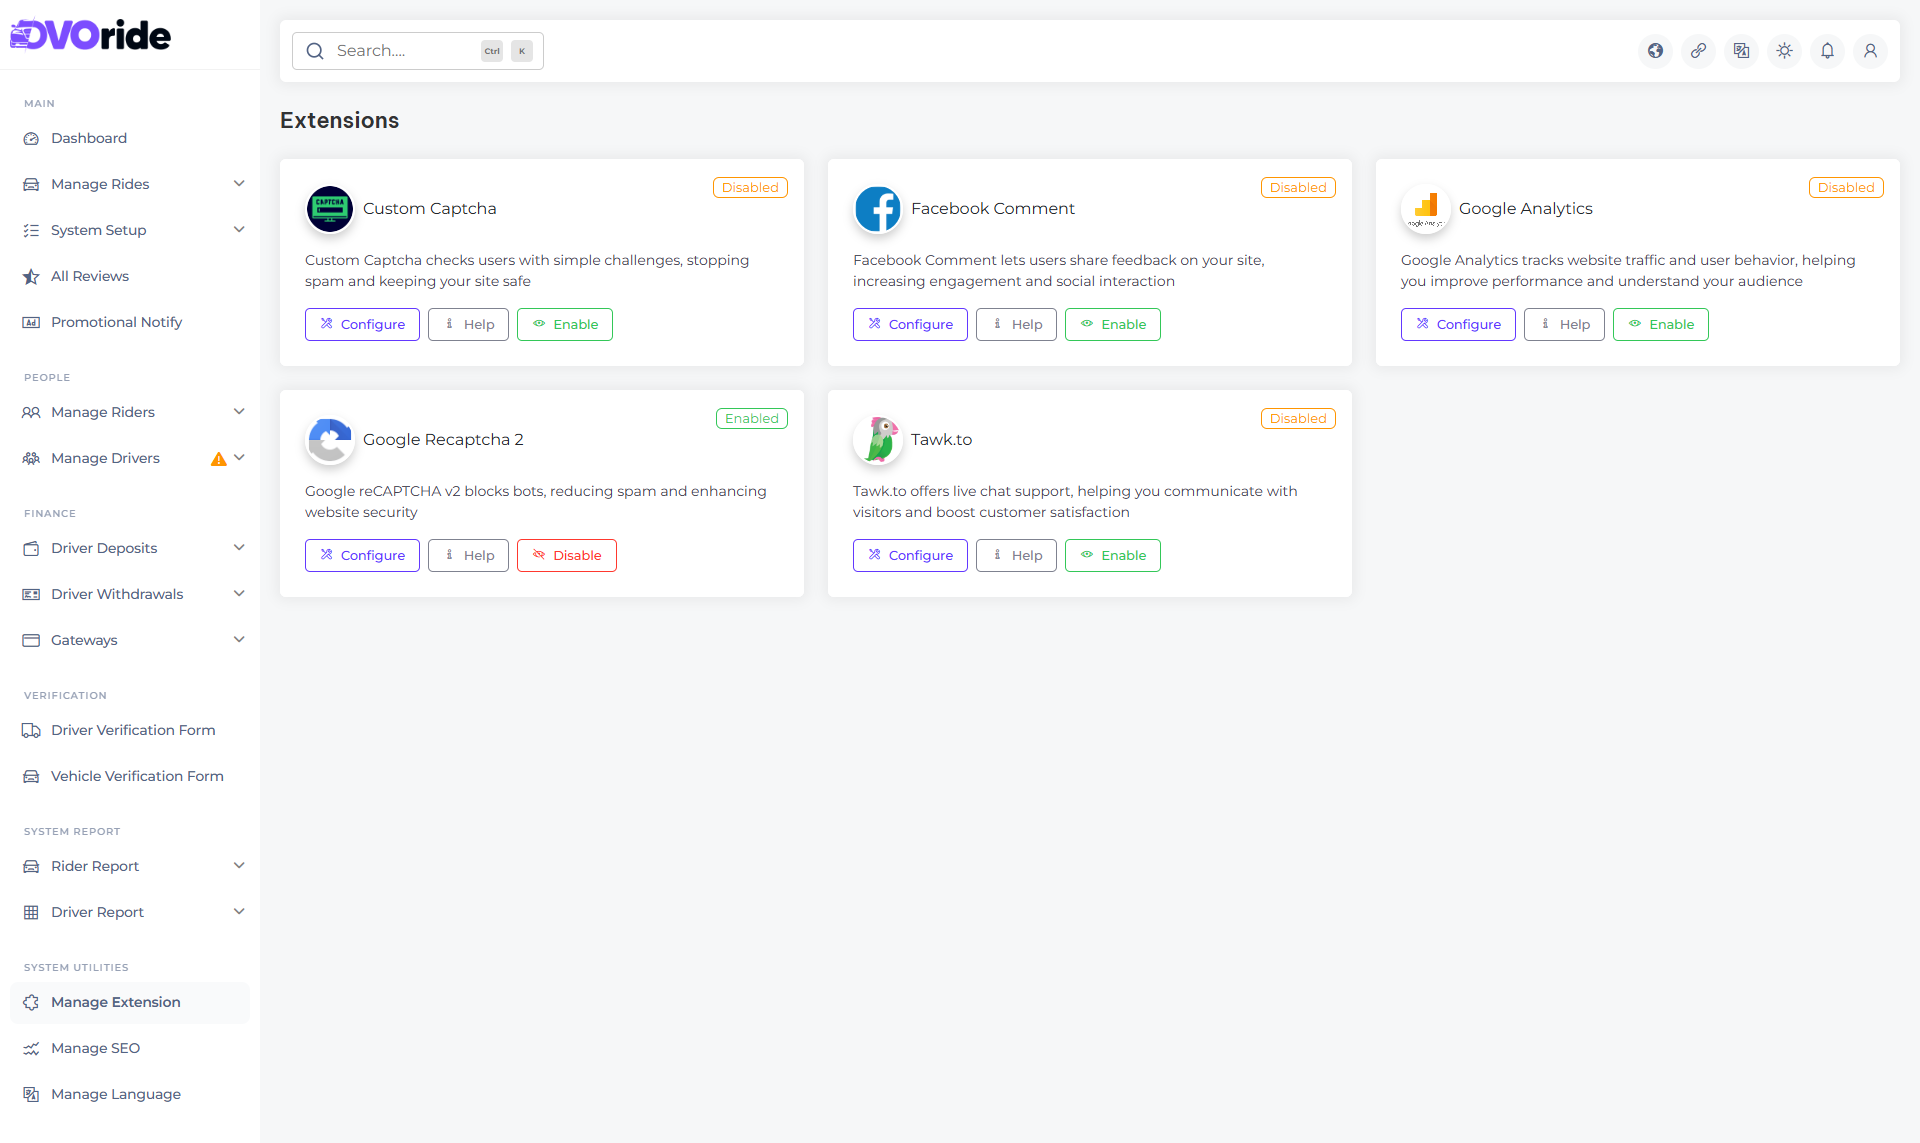Image resolution: width=1920 pixels, height=1143 pixels.
Task: Open Manage Extension from the sidebar
Action: pos(116,1002)
